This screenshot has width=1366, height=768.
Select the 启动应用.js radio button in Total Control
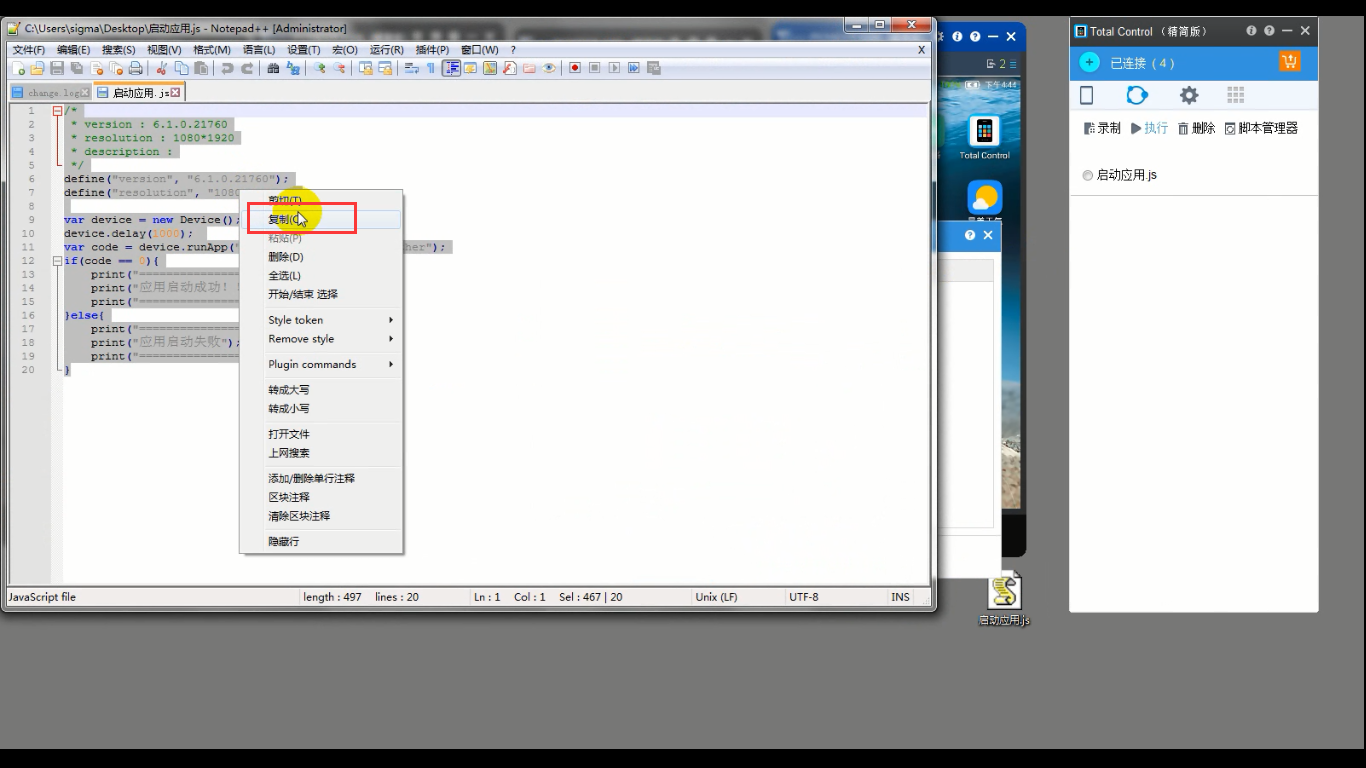pos(1088,175)
